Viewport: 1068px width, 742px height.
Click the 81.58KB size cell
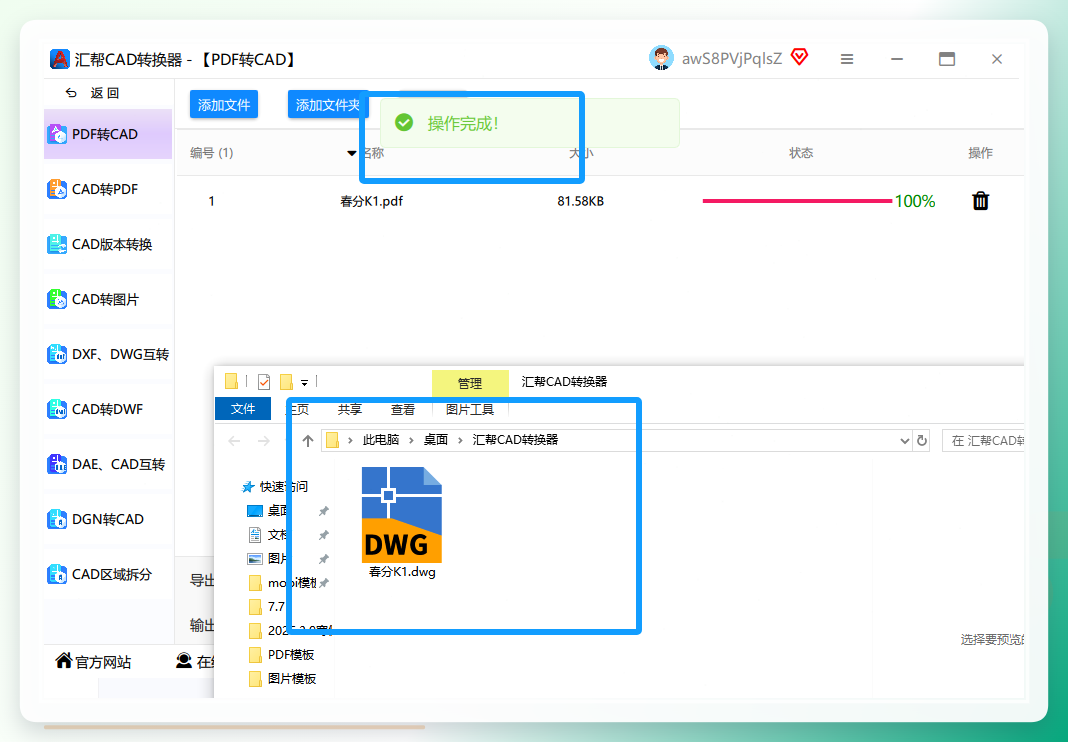point(580,201)
